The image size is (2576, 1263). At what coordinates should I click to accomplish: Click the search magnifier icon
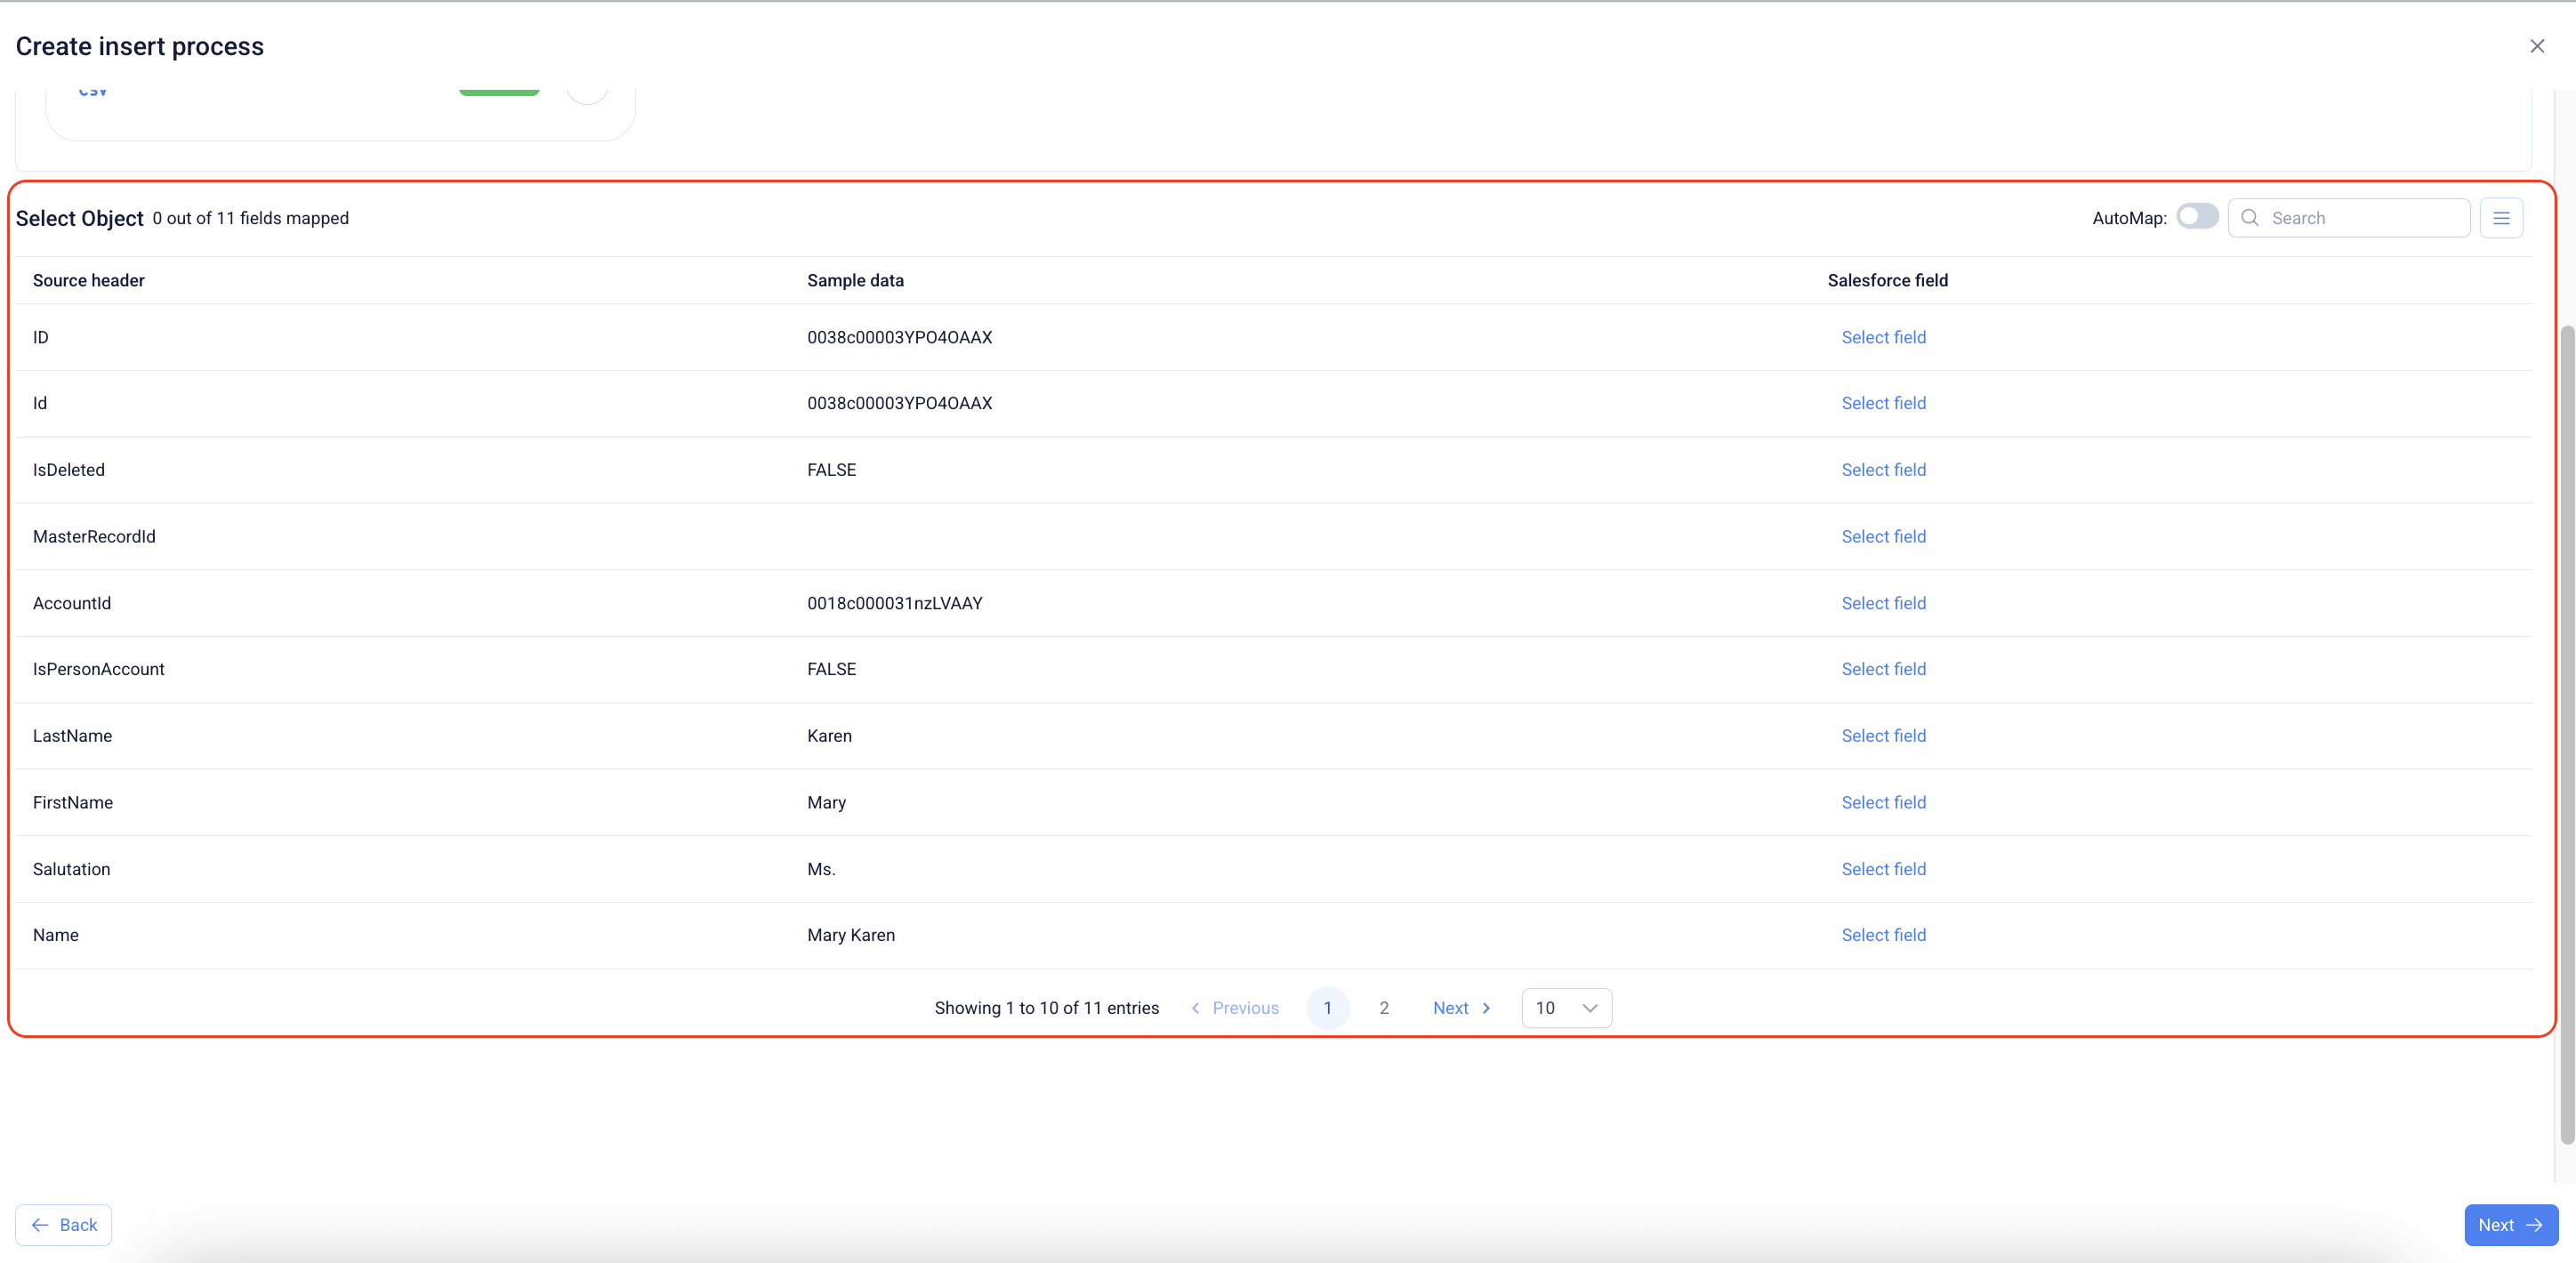2249,218
